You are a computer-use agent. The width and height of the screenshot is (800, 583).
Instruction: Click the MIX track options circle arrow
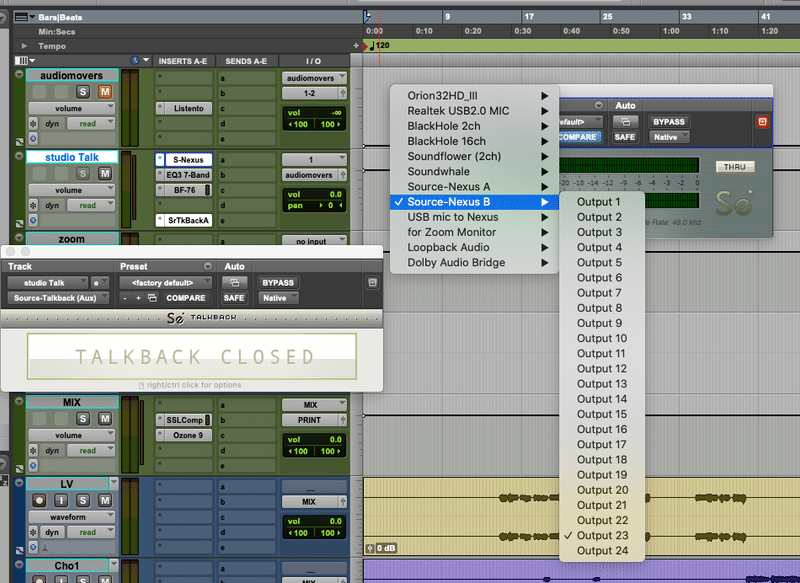coord(19,401)
